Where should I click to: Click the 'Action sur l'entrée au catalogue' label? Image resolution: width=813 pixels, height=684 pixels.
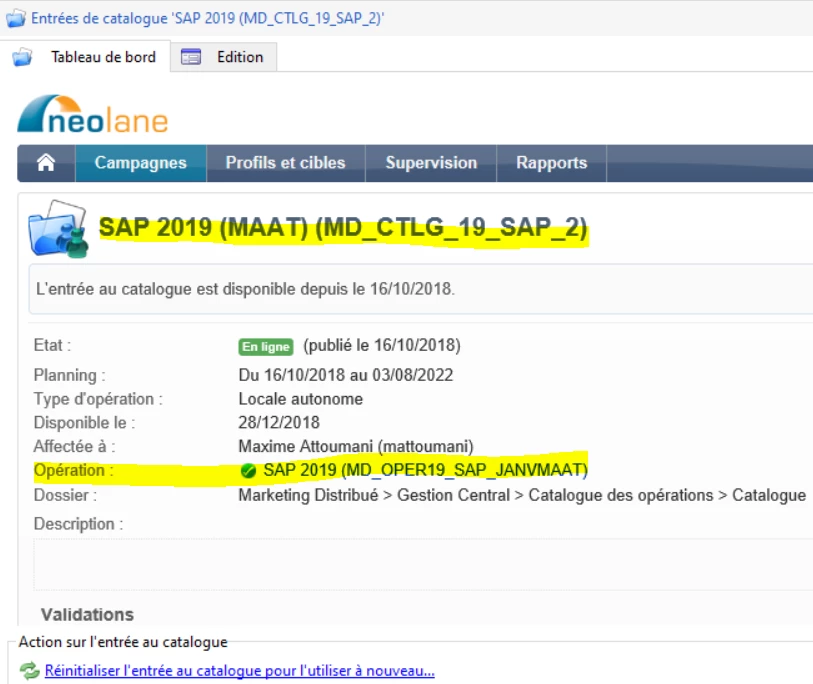coord(123,642)
